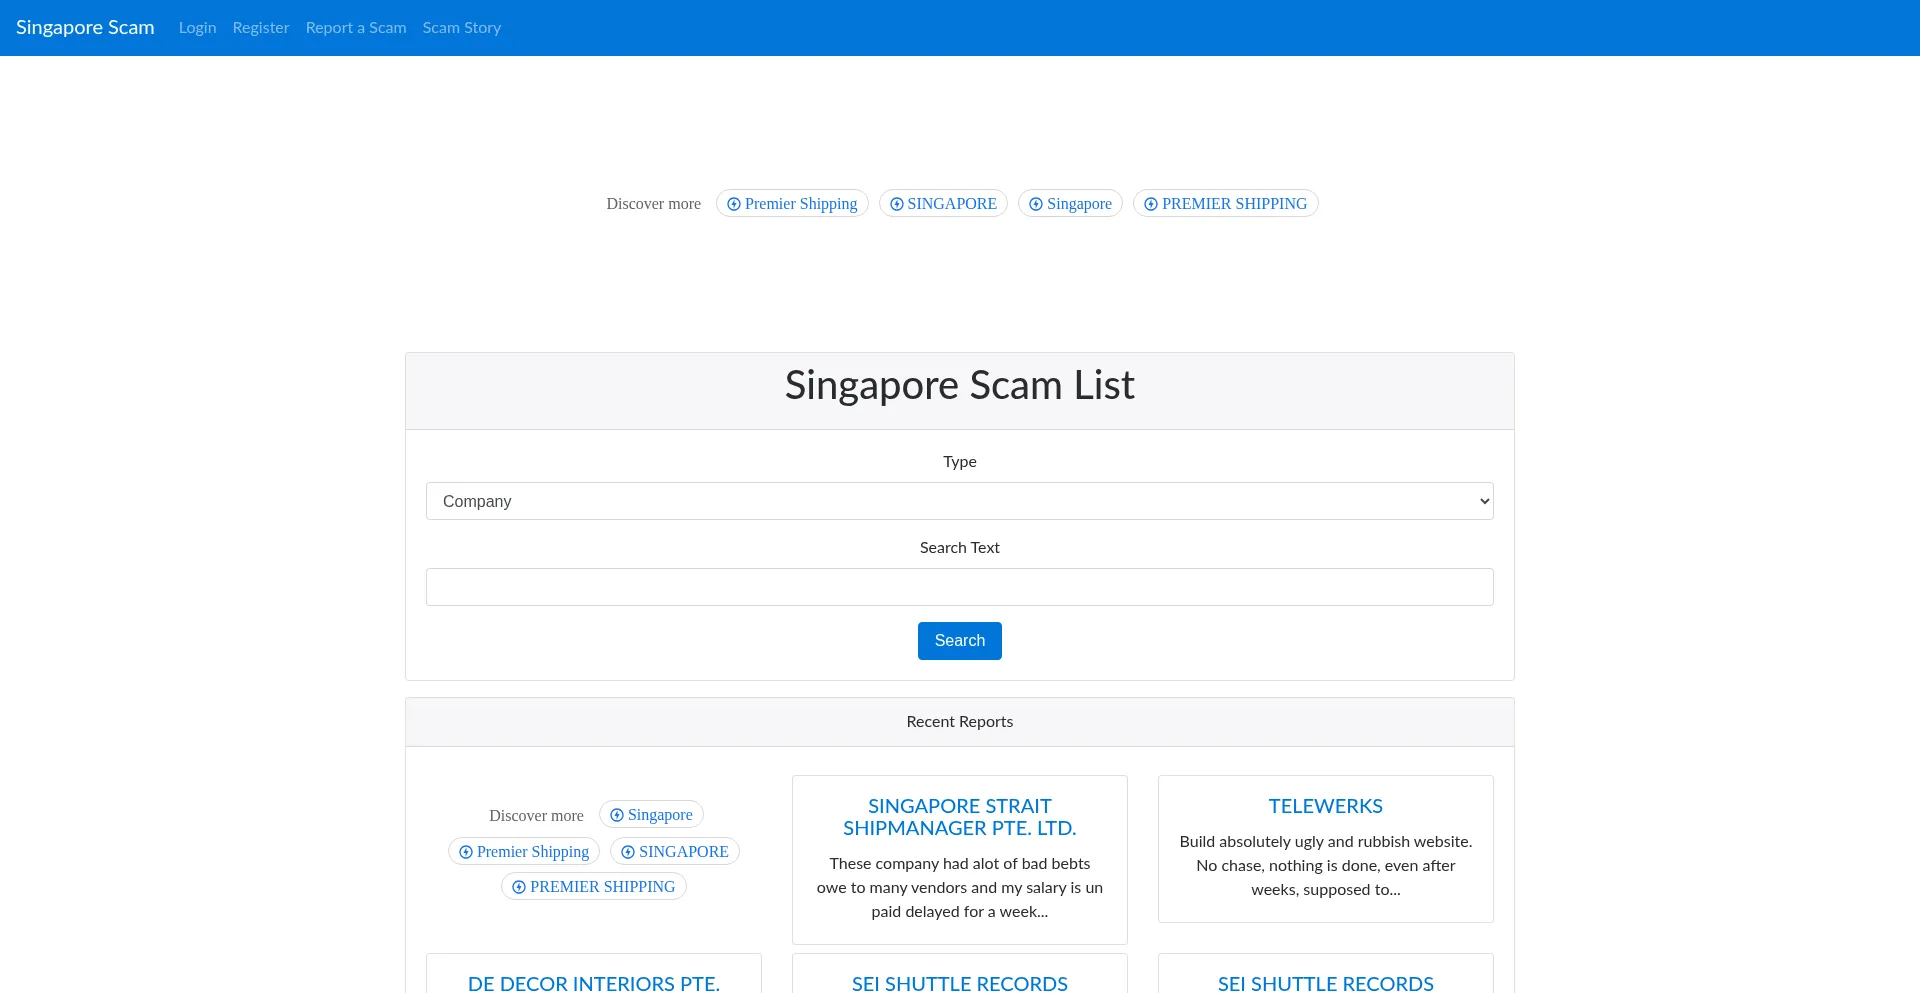Click arrow icon on Recent Reports SINGAPORE uppercase chip
The height and width of the screenshot is (993, 1920).
pyautogui.click(x=628, y=852)
